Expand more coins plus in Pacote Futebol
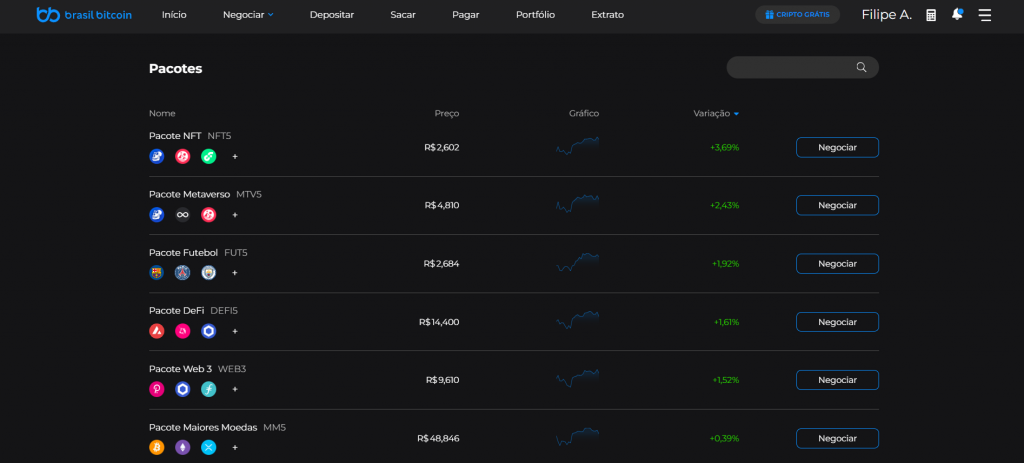 click(x=235, y=273)
